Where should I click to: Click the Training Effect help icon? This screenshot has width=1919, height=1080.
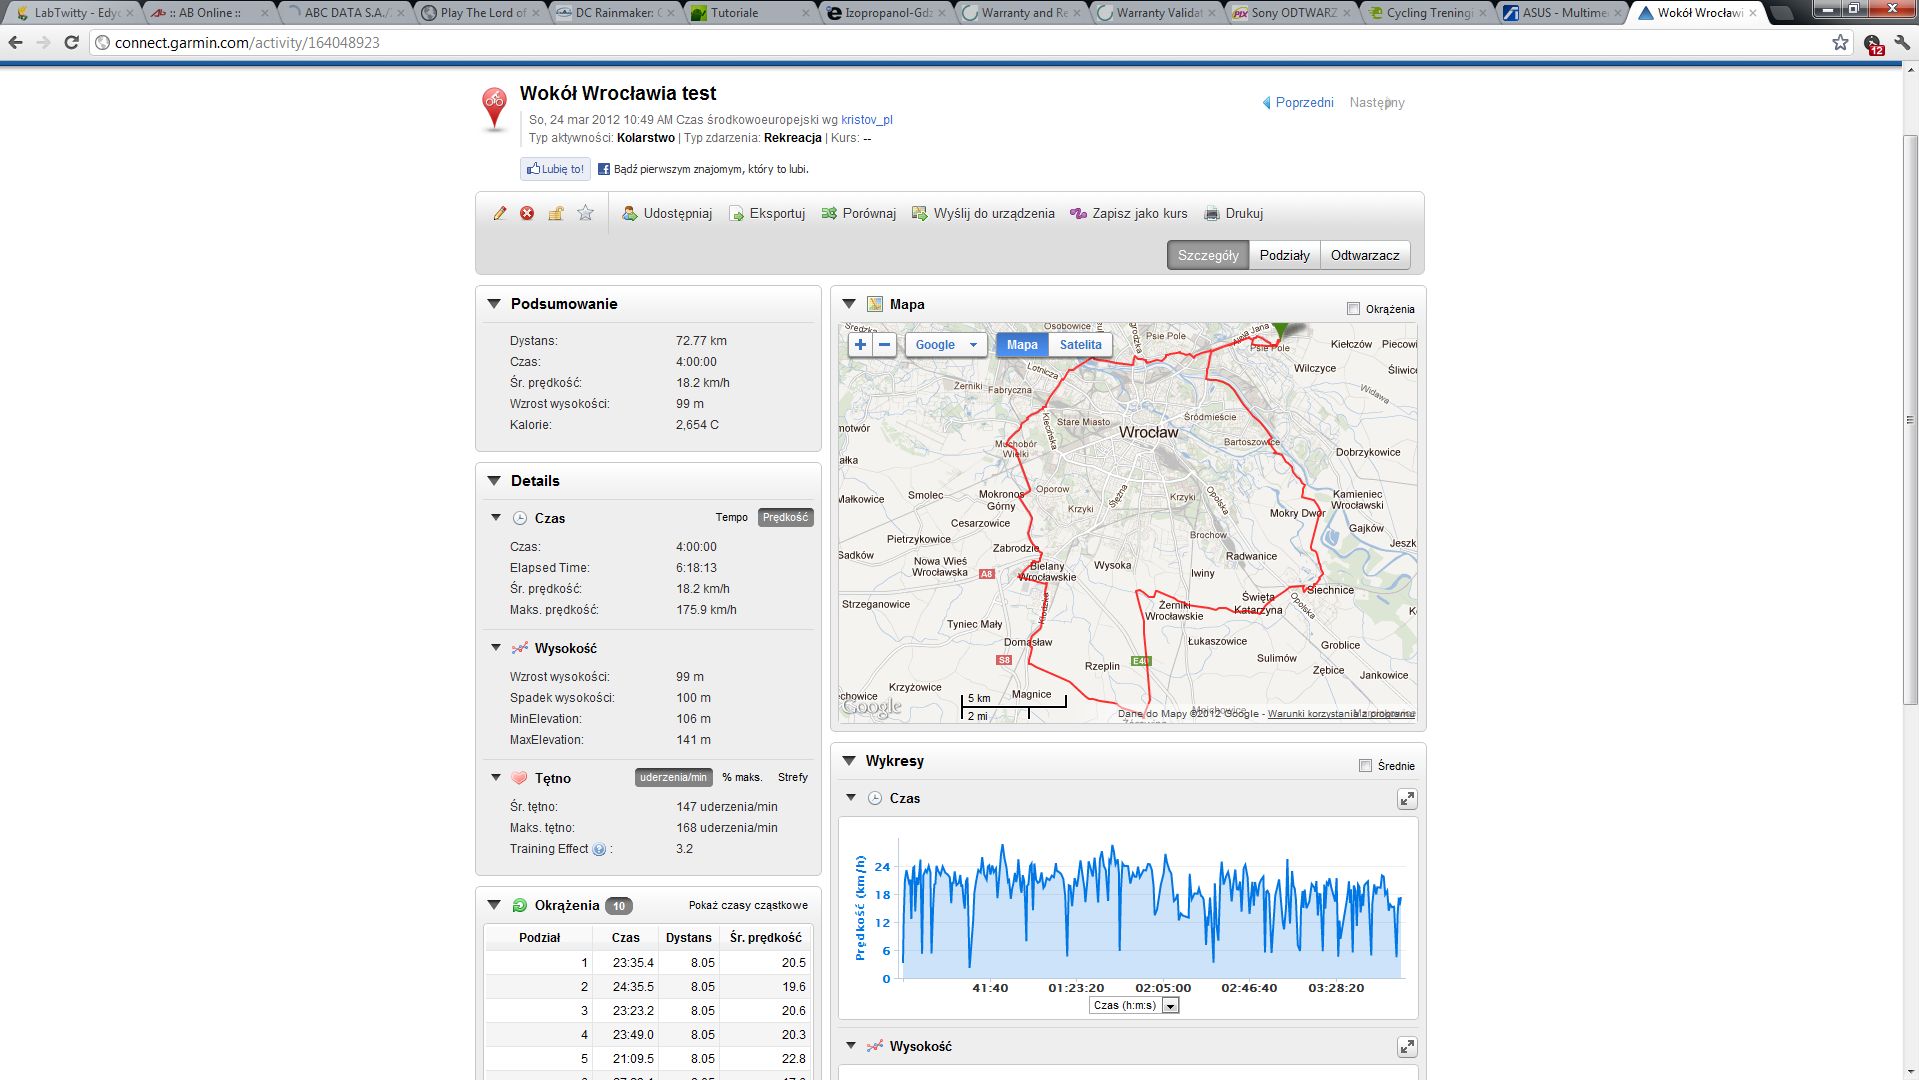click(x=599, y=849)
